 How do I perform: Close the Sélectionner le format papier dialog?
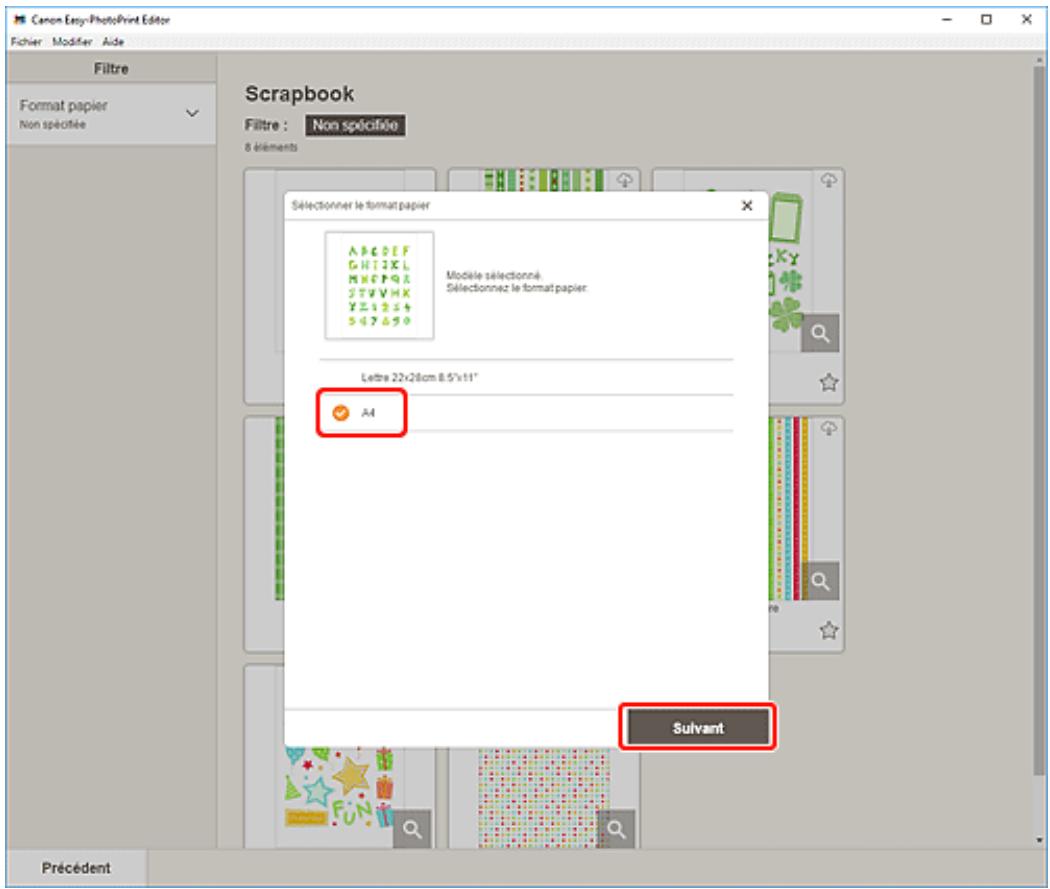(x=747, y=206)
